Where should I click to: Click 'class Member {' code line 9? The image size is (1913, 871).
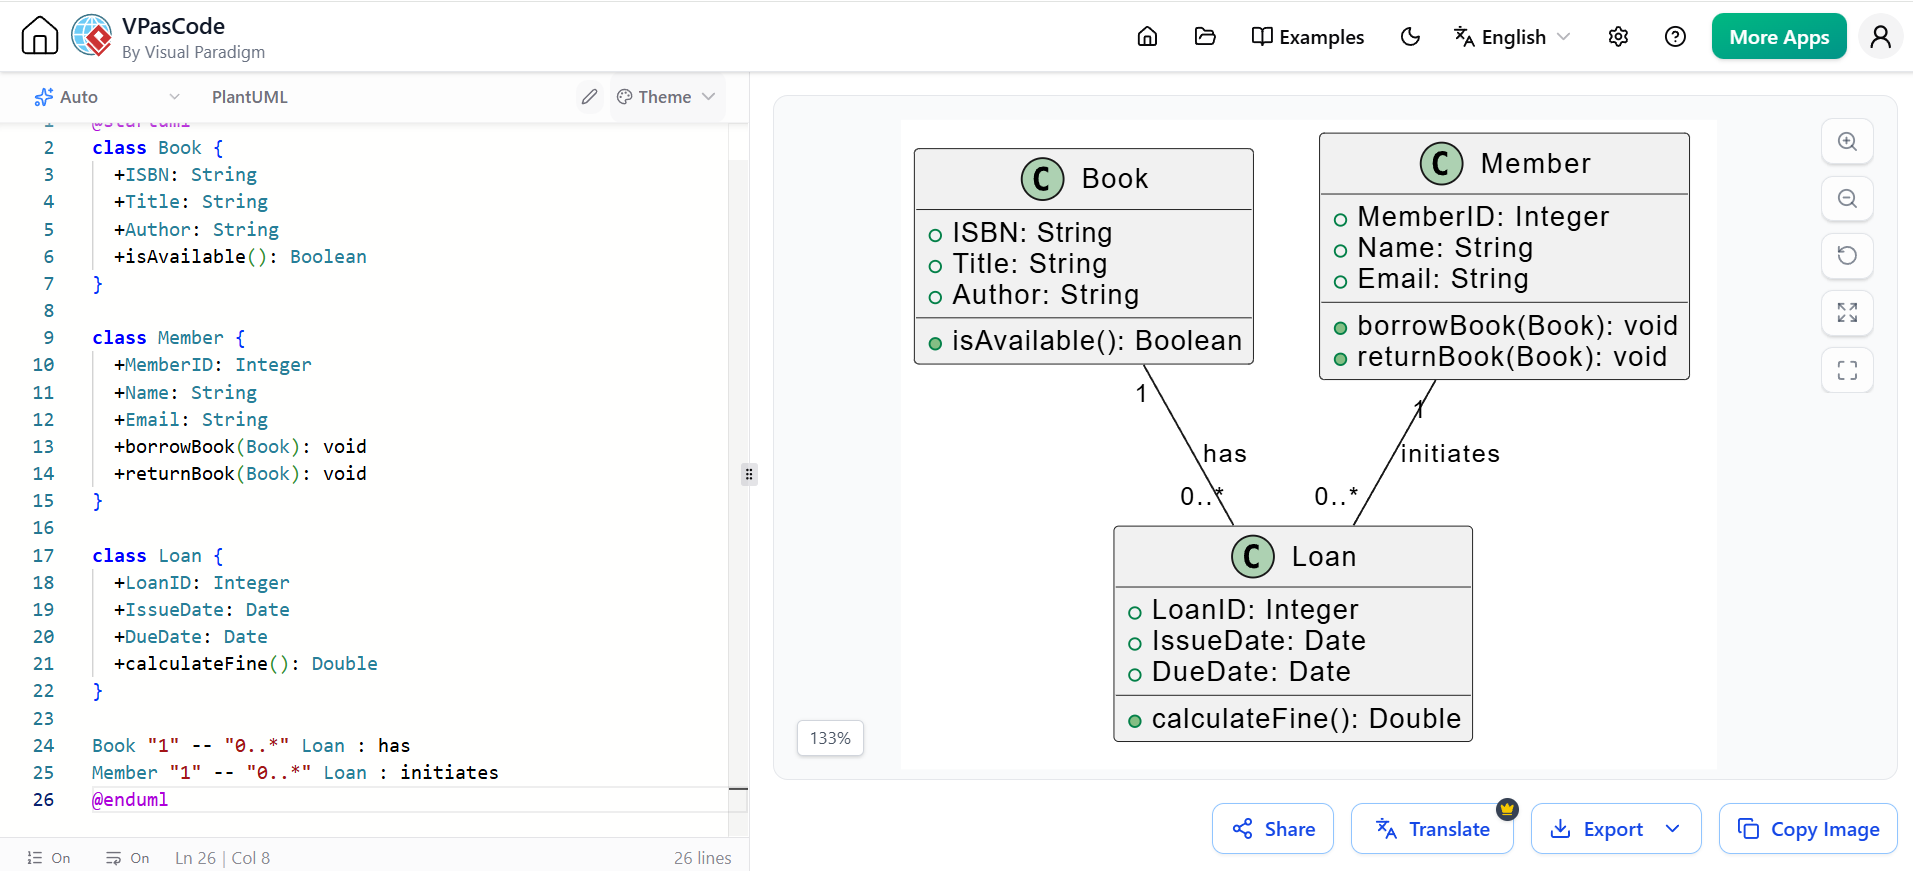point(169,338)
